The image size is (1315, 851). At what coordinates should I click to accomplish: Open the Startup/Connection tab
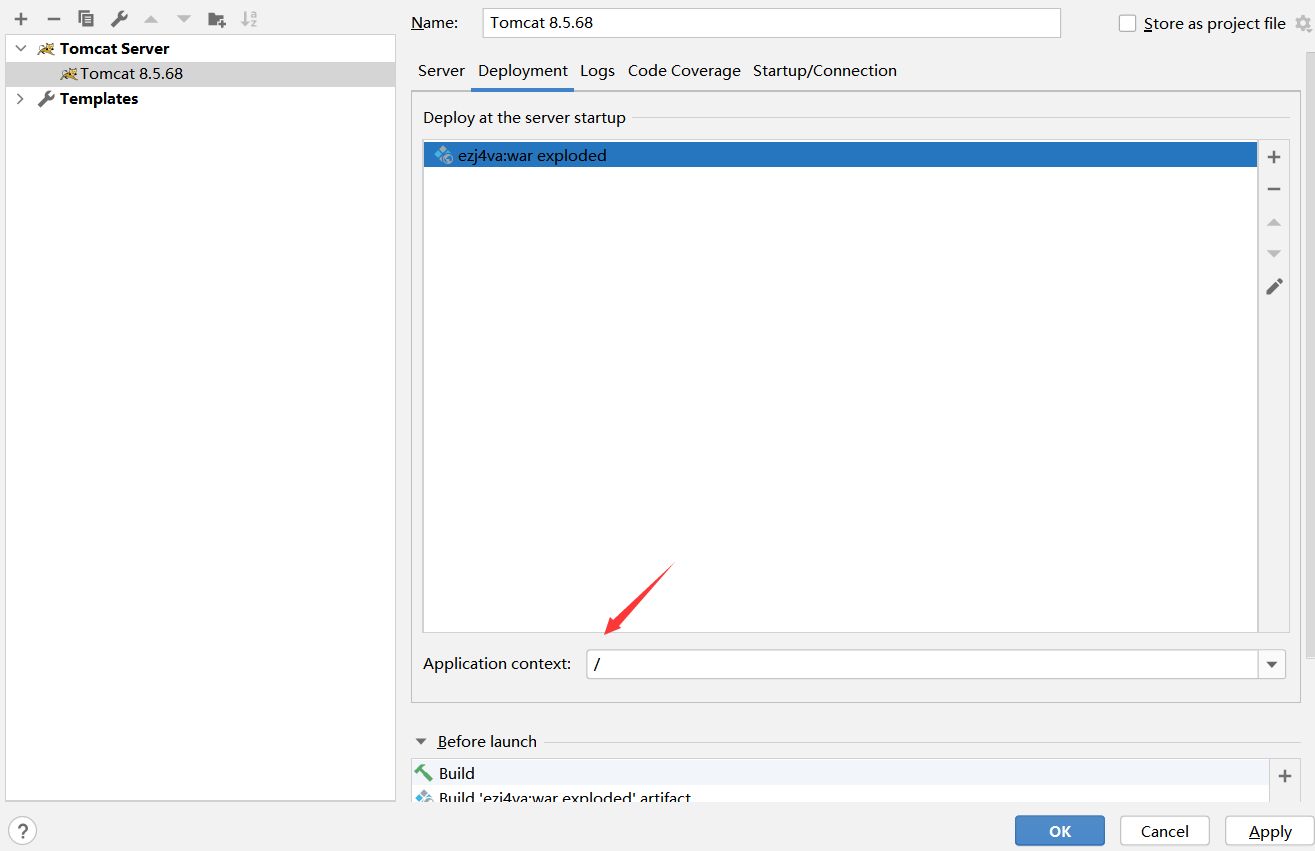tap(825, 71)
